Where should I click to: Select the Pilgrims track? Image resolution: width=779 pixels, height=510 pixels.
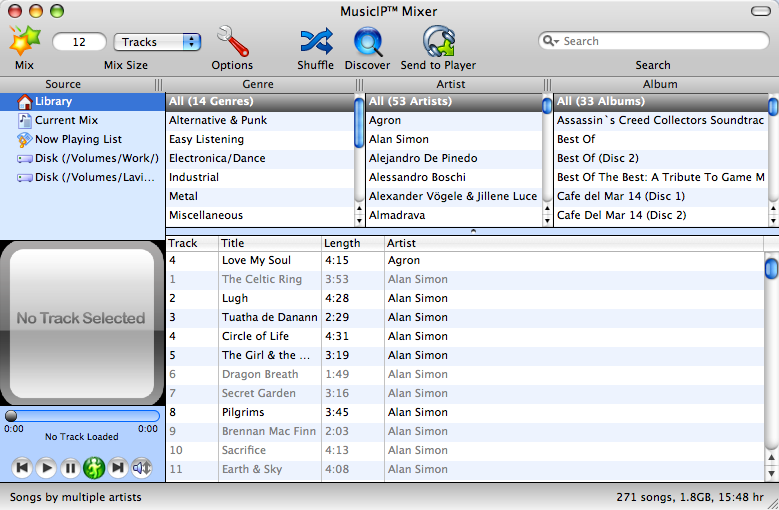point(465,412)
